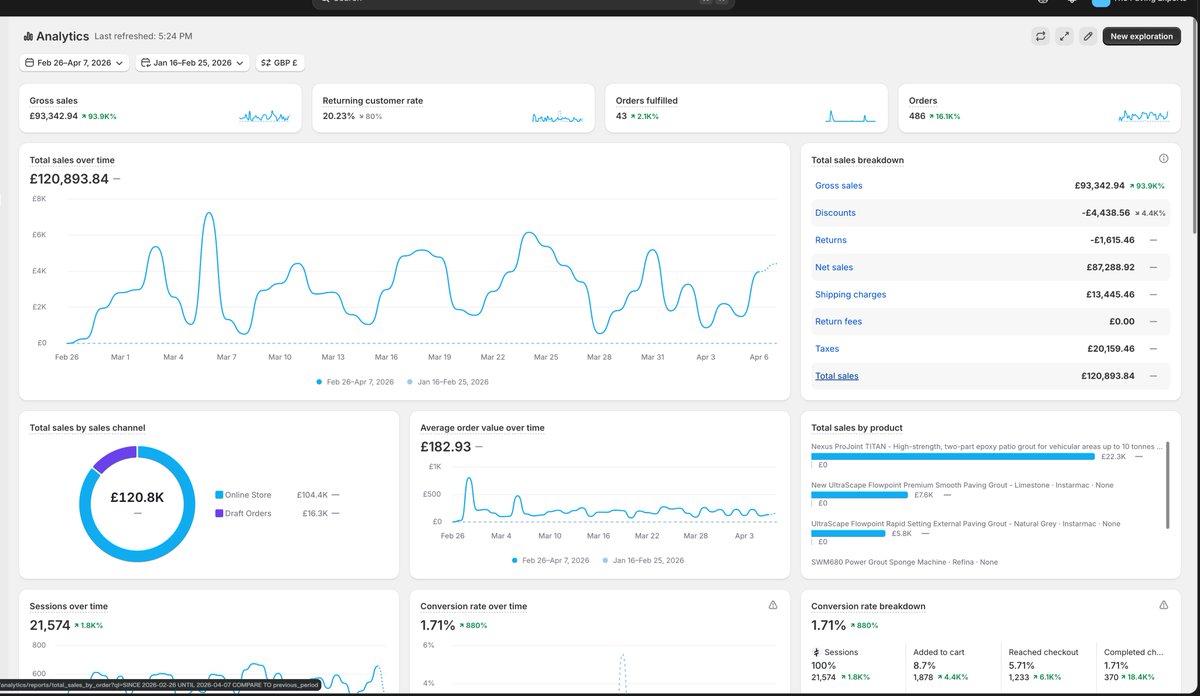Click the auto-refresh icon button

(1040, 36)
